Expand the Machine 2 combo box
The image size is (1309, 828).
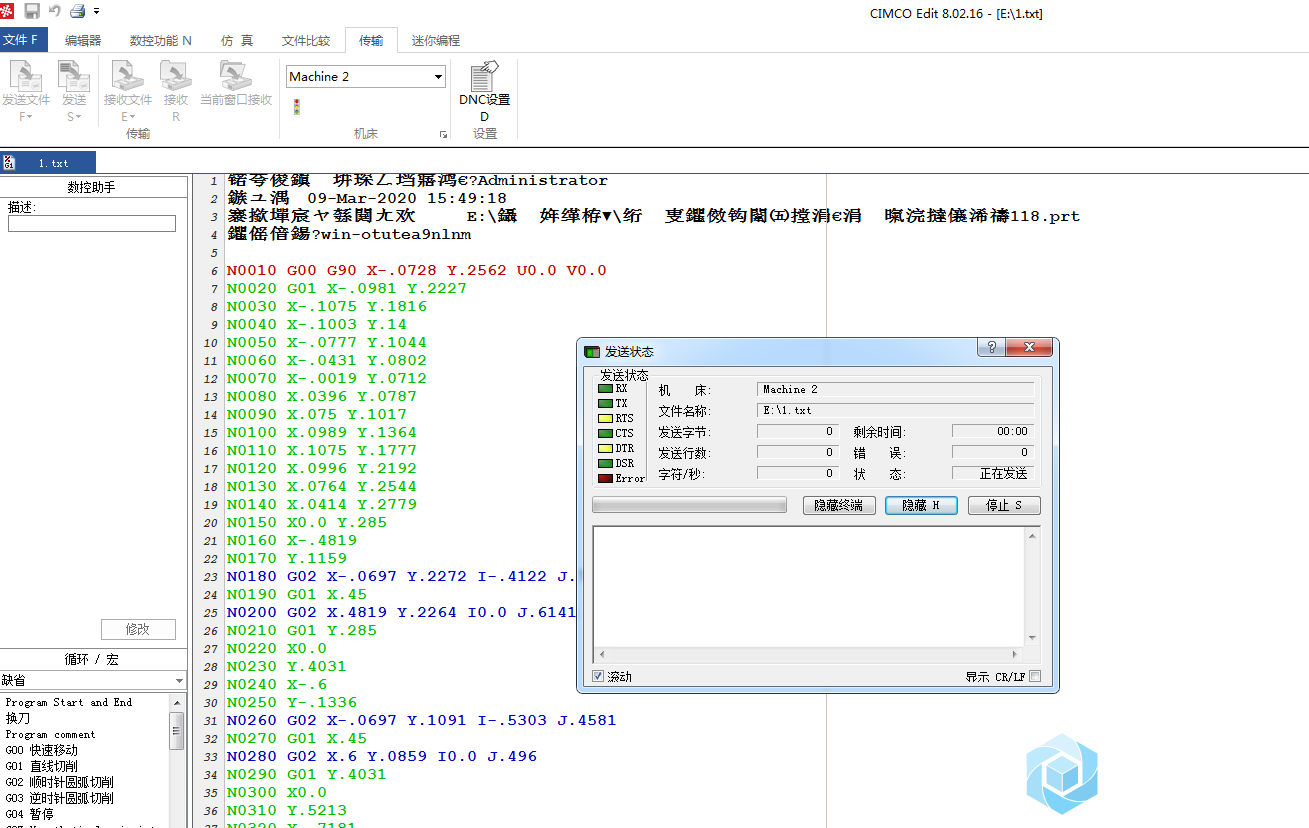[x=438, y=77]
